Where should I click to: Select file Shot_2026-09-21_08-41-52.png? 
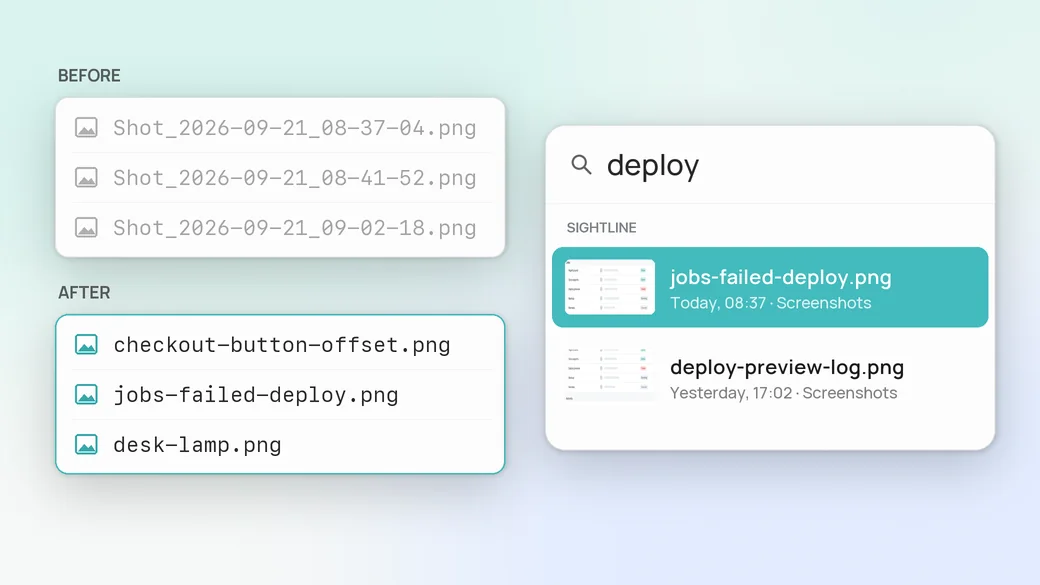point(294,178)
